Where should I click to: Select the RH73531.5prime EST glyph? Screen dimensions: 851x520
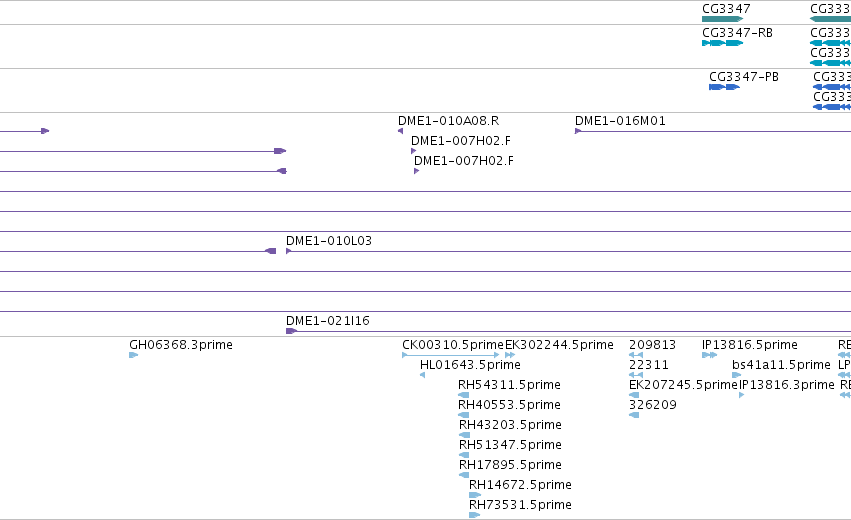click(475, 515)
